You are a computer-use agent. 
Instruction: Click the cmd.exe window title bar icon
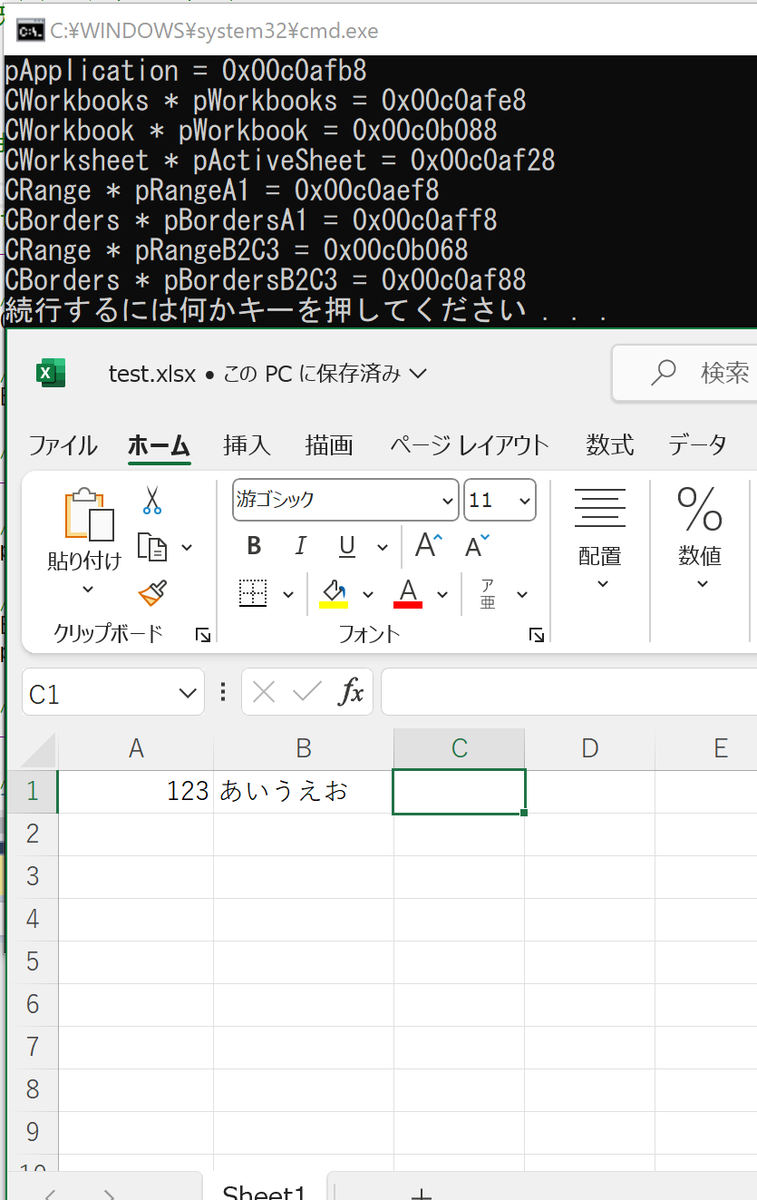31,31
